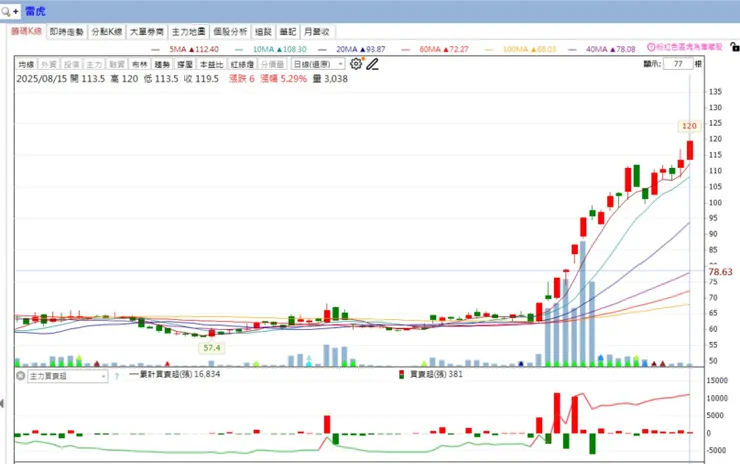Click the pink info circle icon
The width and height of the screenshot is (740, 464).
651,47
